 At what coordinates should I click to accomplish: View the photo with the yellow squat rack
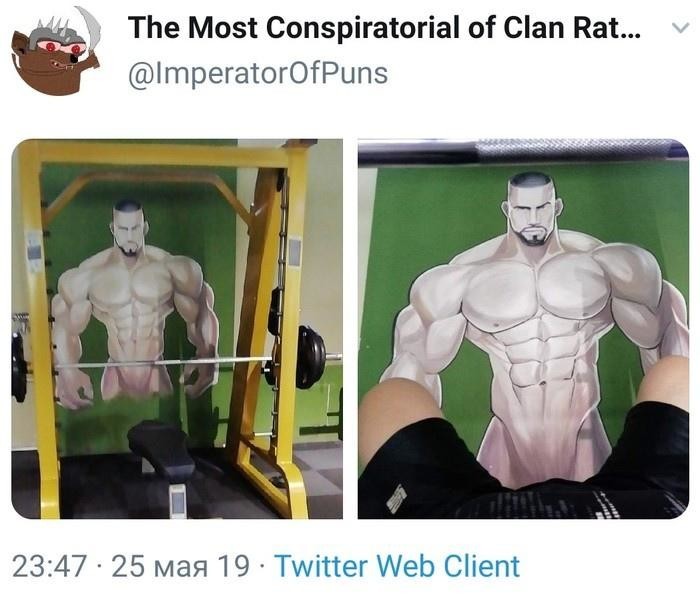(177, 329)
